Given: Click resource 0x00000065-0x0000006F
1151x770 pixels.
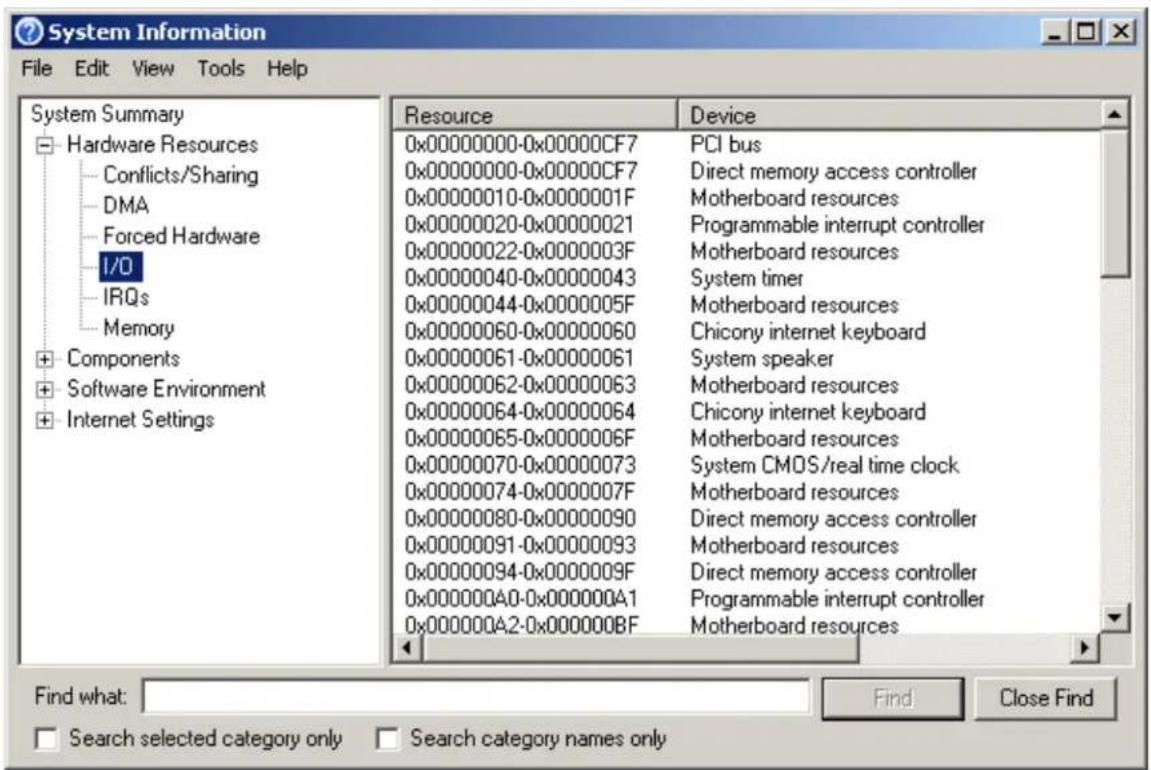Looking at the screenshot, I should pos(520,439).
